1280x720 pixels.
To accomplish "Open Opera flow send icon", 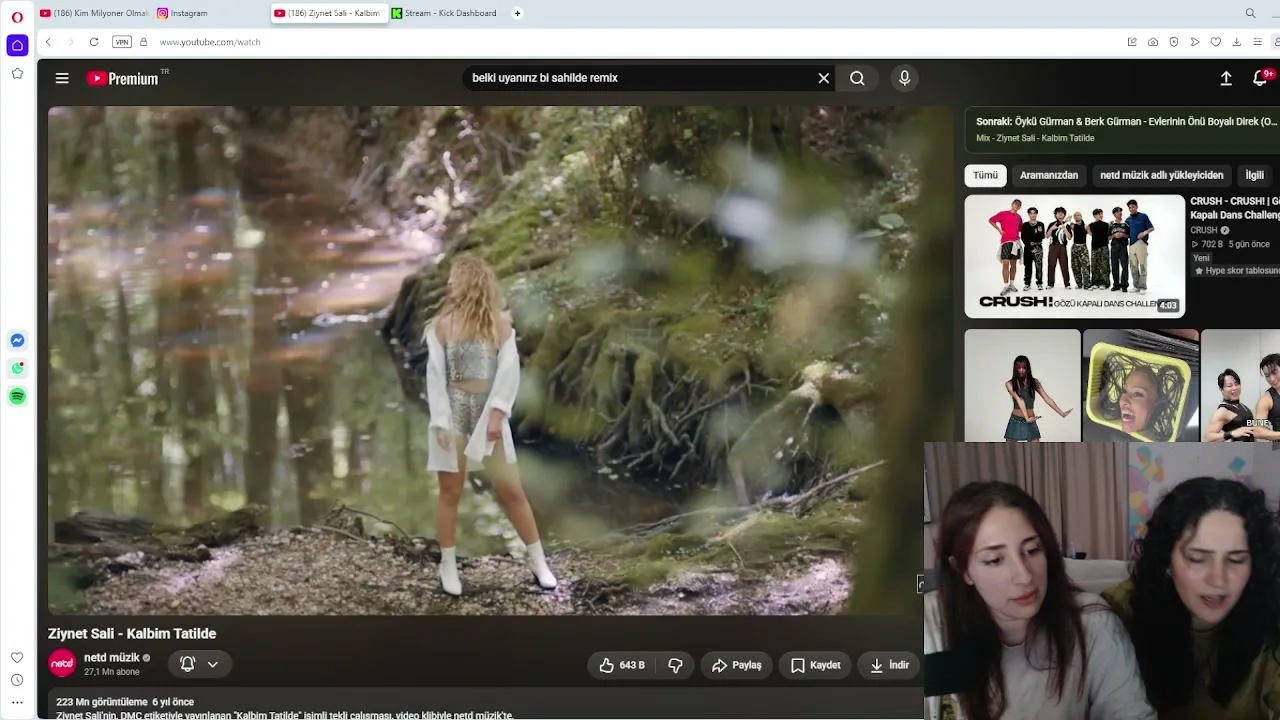I will [1195, 42].
